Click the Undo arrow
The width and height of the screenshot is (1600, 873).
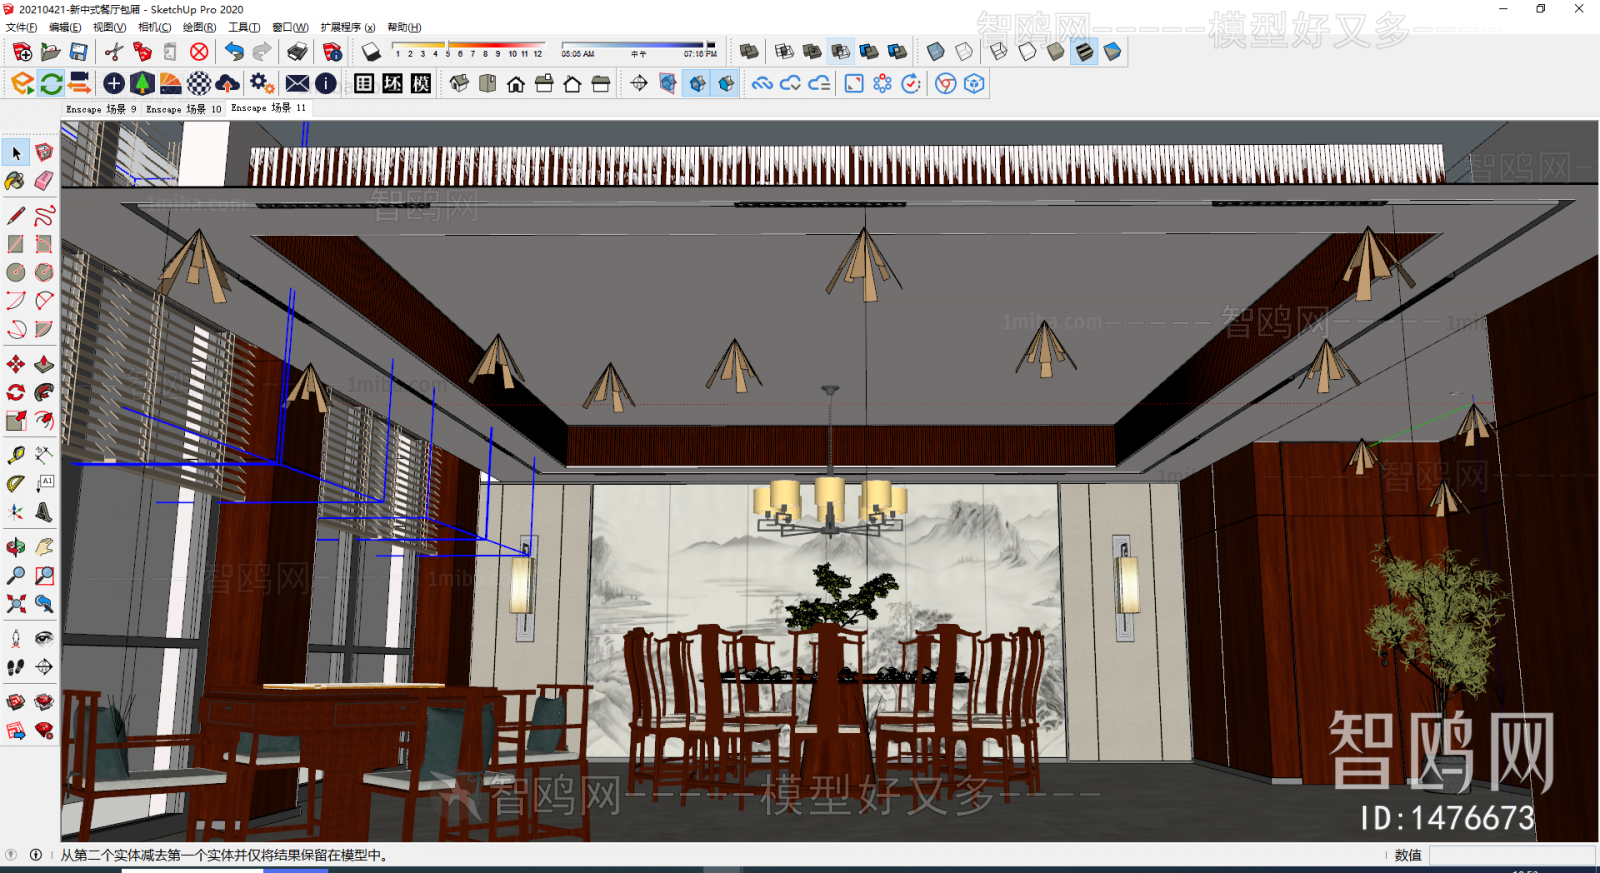click(234, 51)
